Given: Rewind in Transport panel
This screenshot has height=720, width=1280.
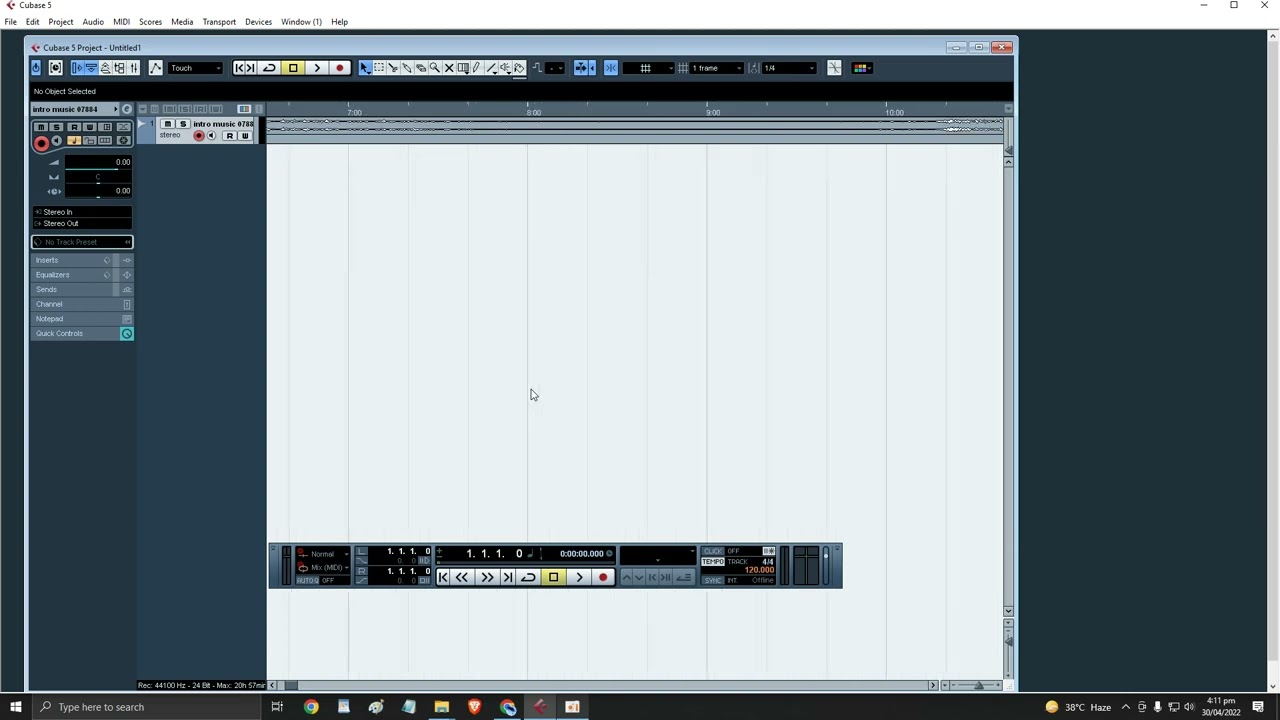Looking at the screenshot, I should pyautogui.click(x=462, y=577).
